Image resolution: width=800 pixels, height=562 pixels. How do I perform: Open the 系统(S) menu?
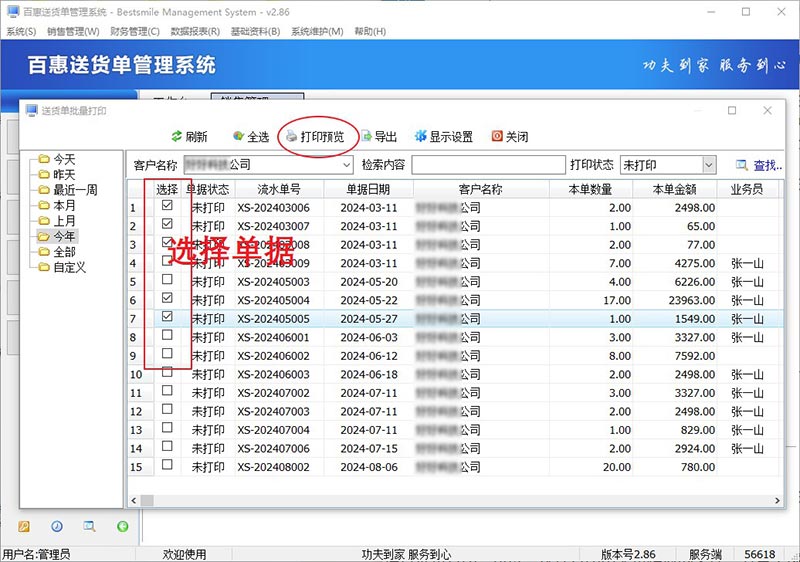[x=21, y=32]
